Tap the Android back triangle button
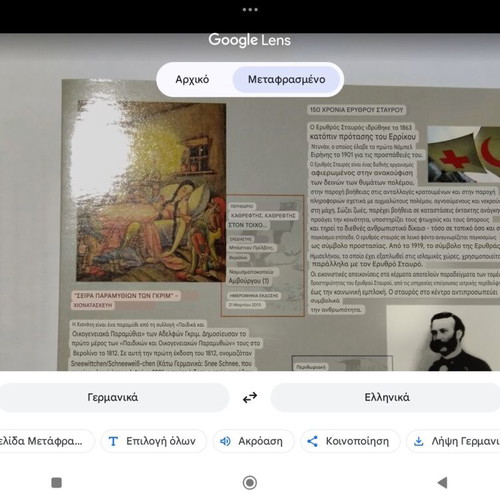This screenshot has width=500, height=500. [442, 482]
